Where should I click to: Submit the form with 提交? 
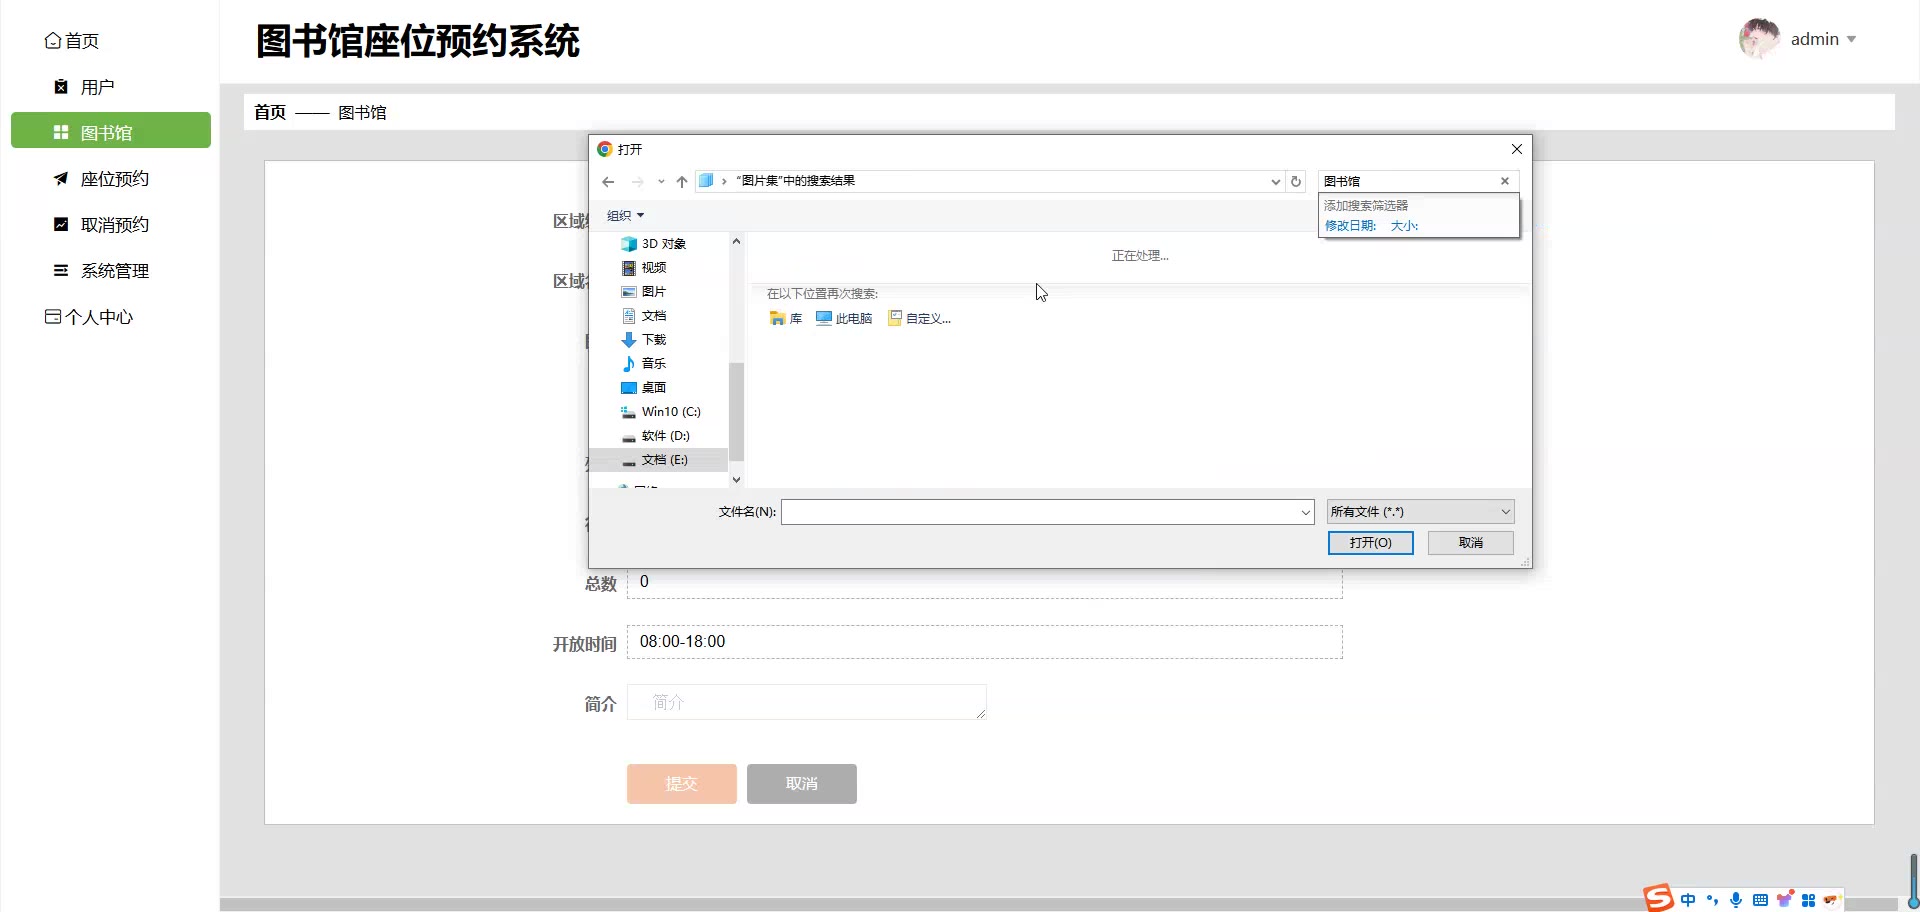click(x=681, y=784)
